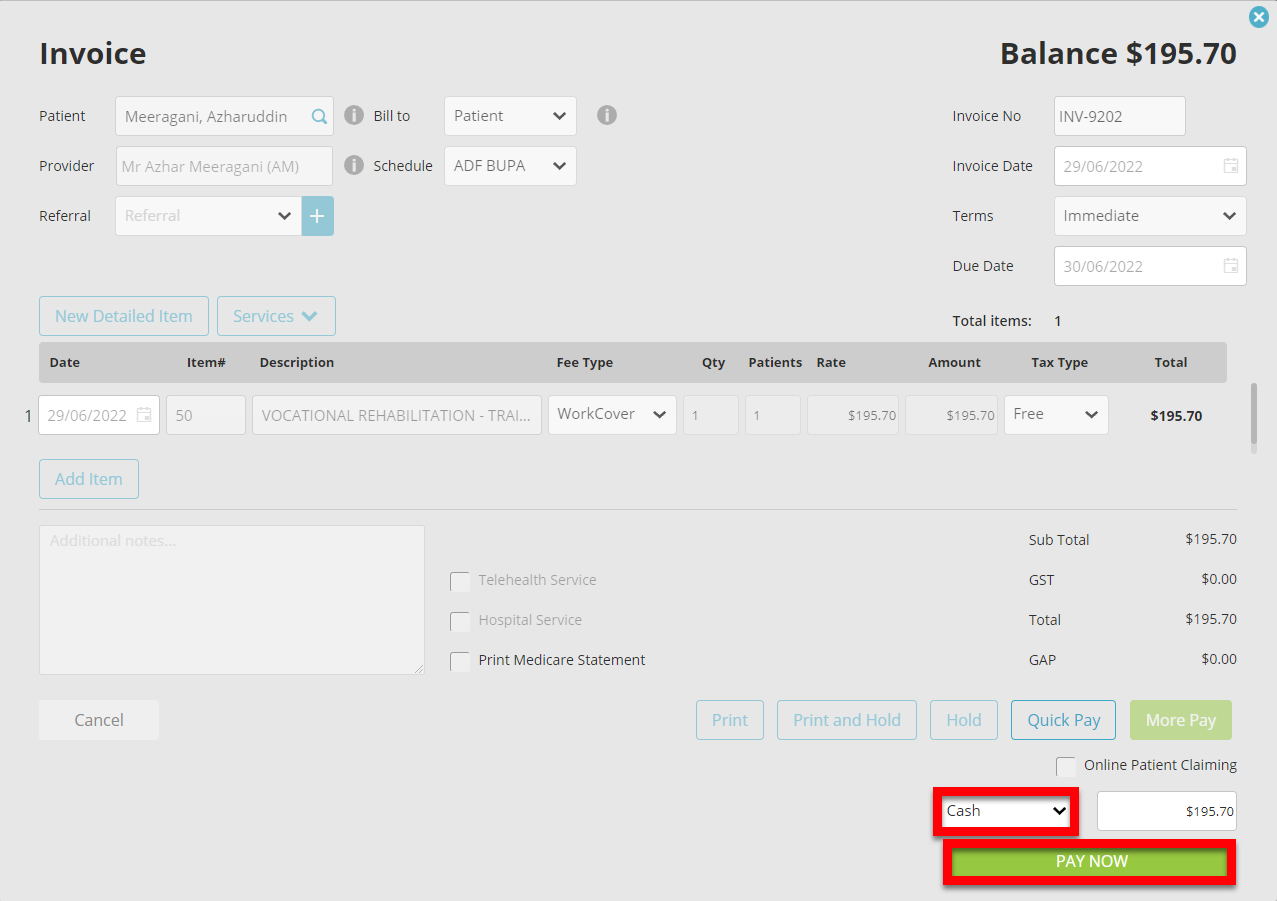This screenshot has width=1277, height=901.
Task: Change Fee Type dropdown from WorkCover
Action: click(612, 415)
